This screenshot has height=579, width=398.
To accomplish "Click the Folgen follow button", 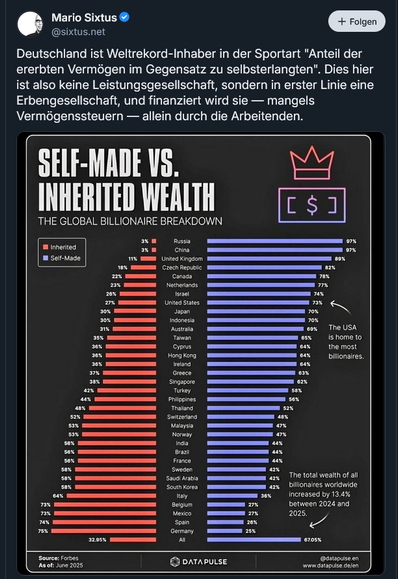I will coord(356,21).
